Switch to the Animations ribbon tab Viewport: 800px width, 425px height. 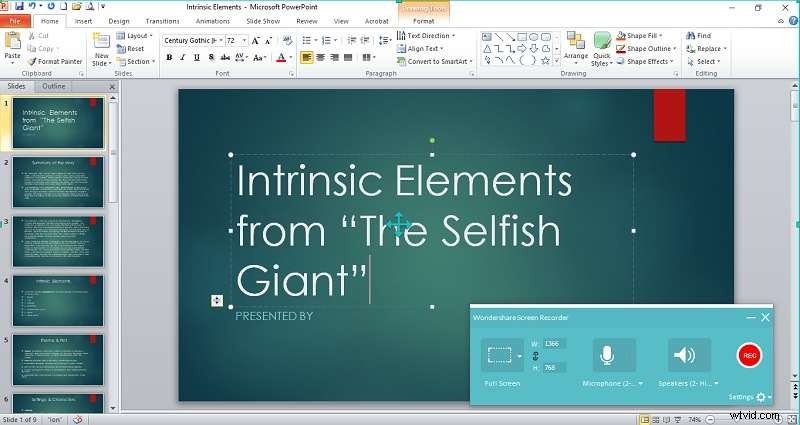click(213, 21)
